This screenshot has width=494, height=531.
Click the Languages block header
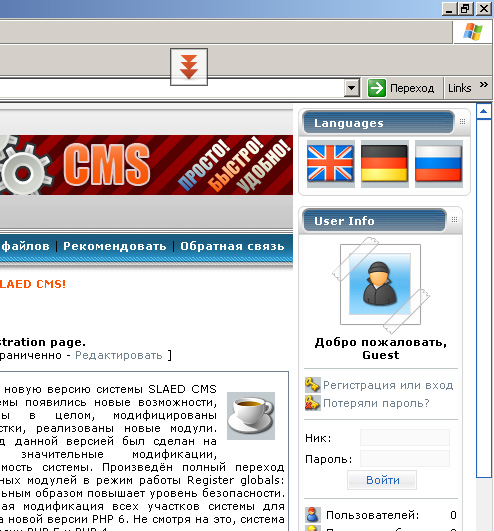tap(379, 123)
